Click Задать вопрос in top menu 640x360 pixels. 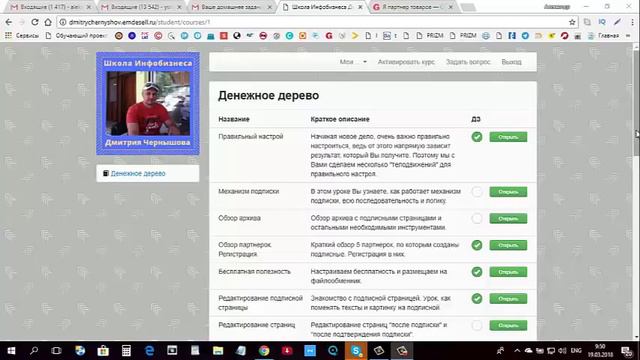pos(468,62)
